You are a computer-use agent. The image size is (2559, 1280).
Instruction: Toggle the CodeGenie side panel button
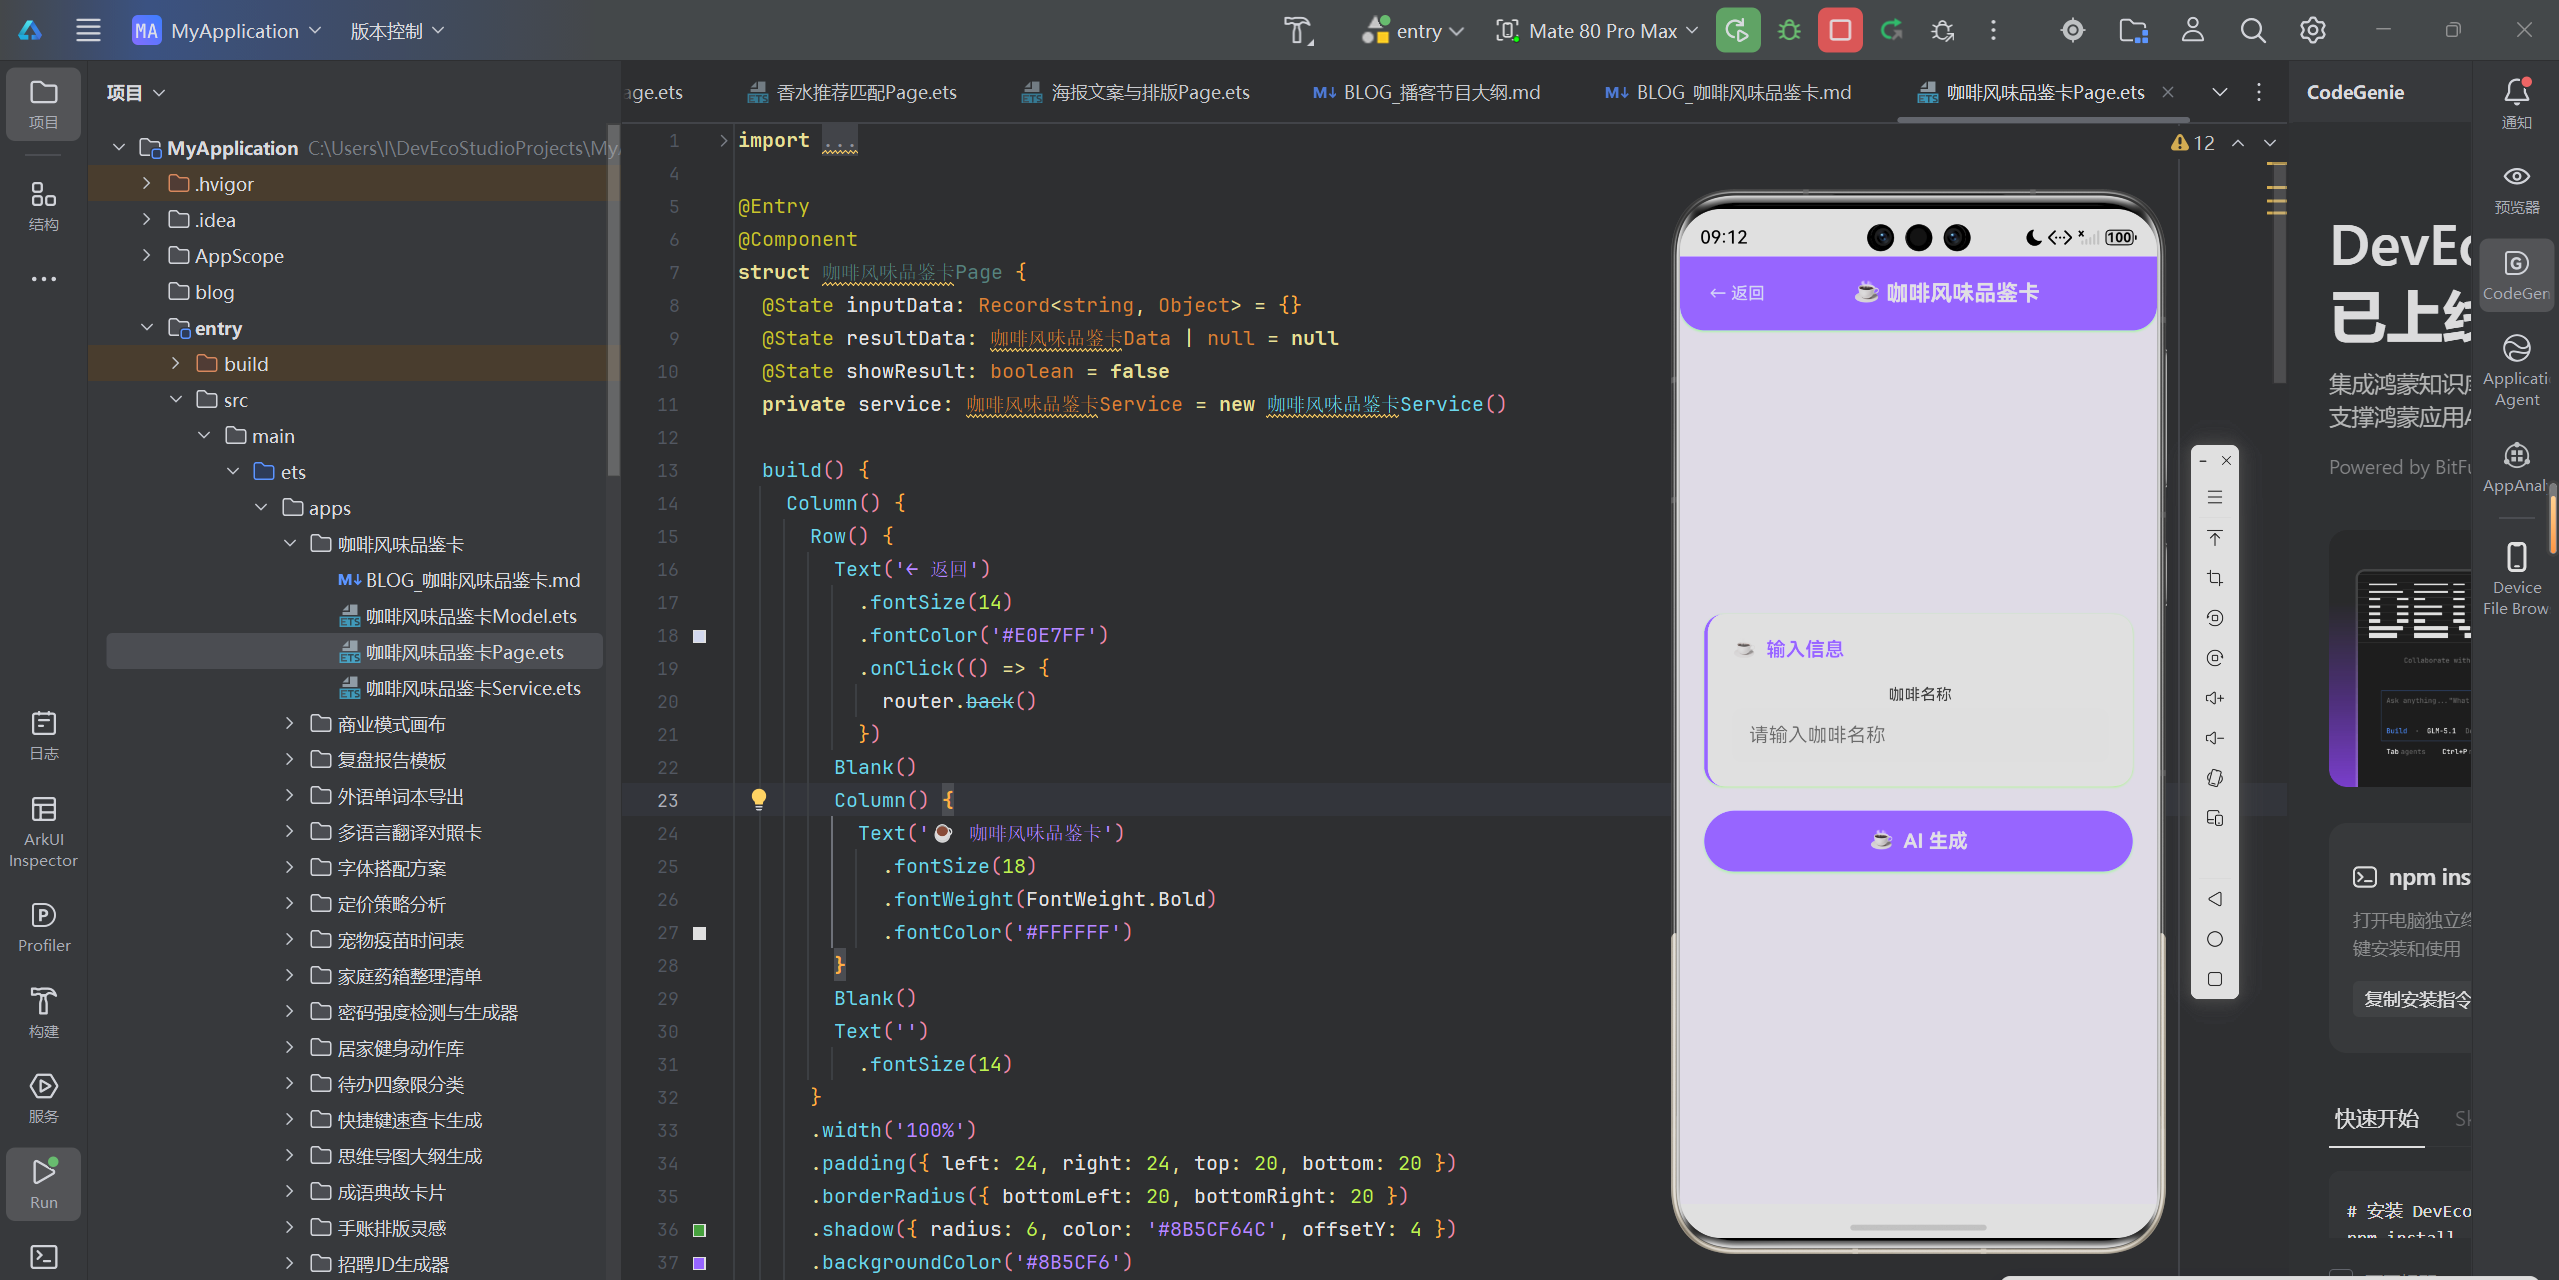point(2516,275)
